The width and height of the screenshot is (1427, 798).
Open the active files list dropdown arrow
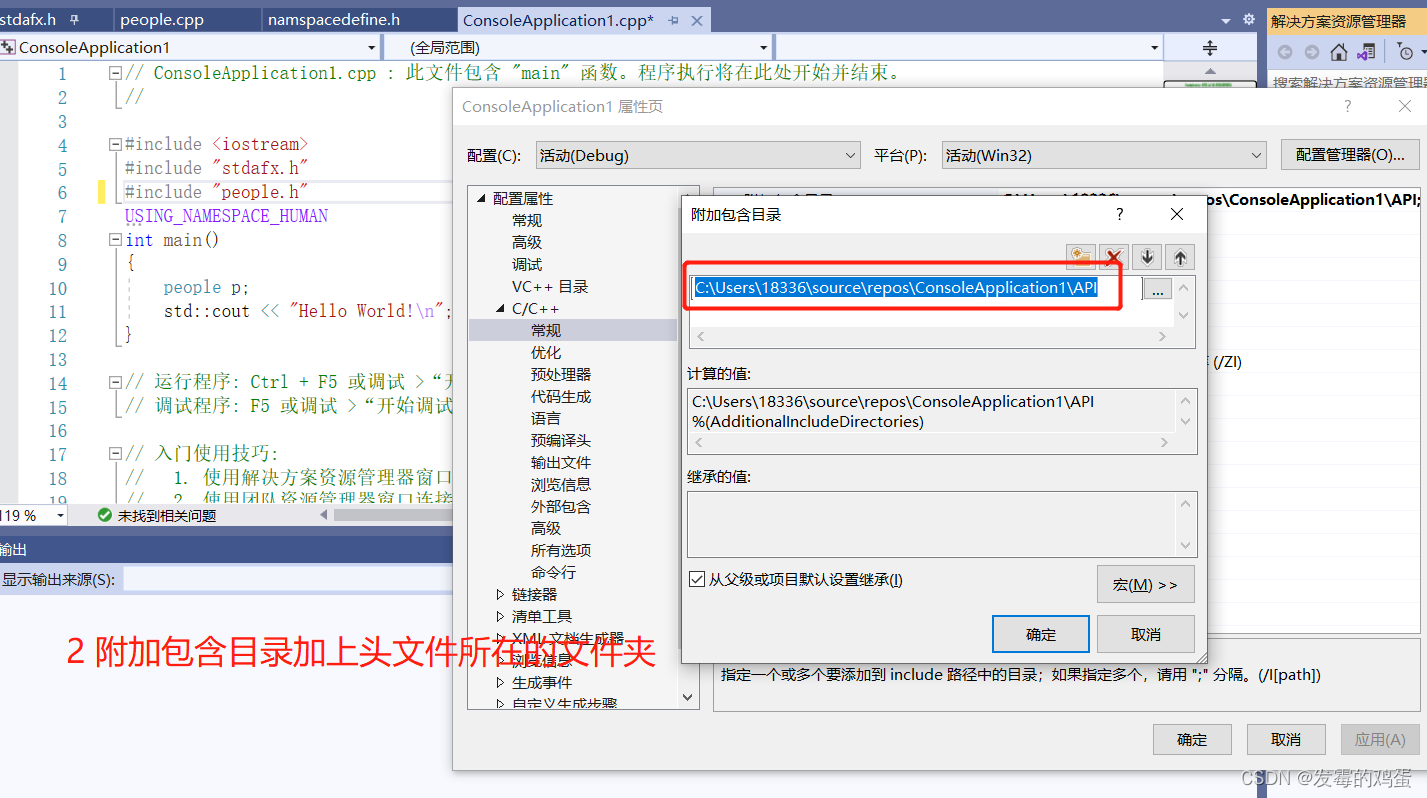coord(1226,20)
